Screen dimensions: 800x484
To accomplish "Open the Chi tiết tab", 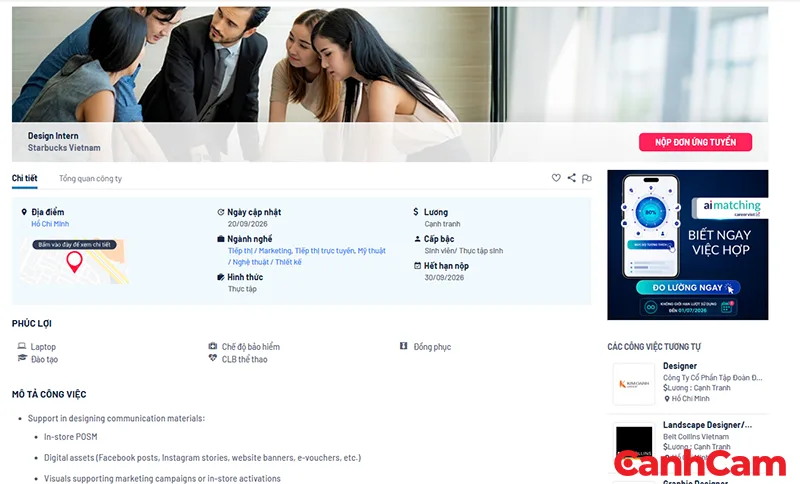I will point(24,179).
